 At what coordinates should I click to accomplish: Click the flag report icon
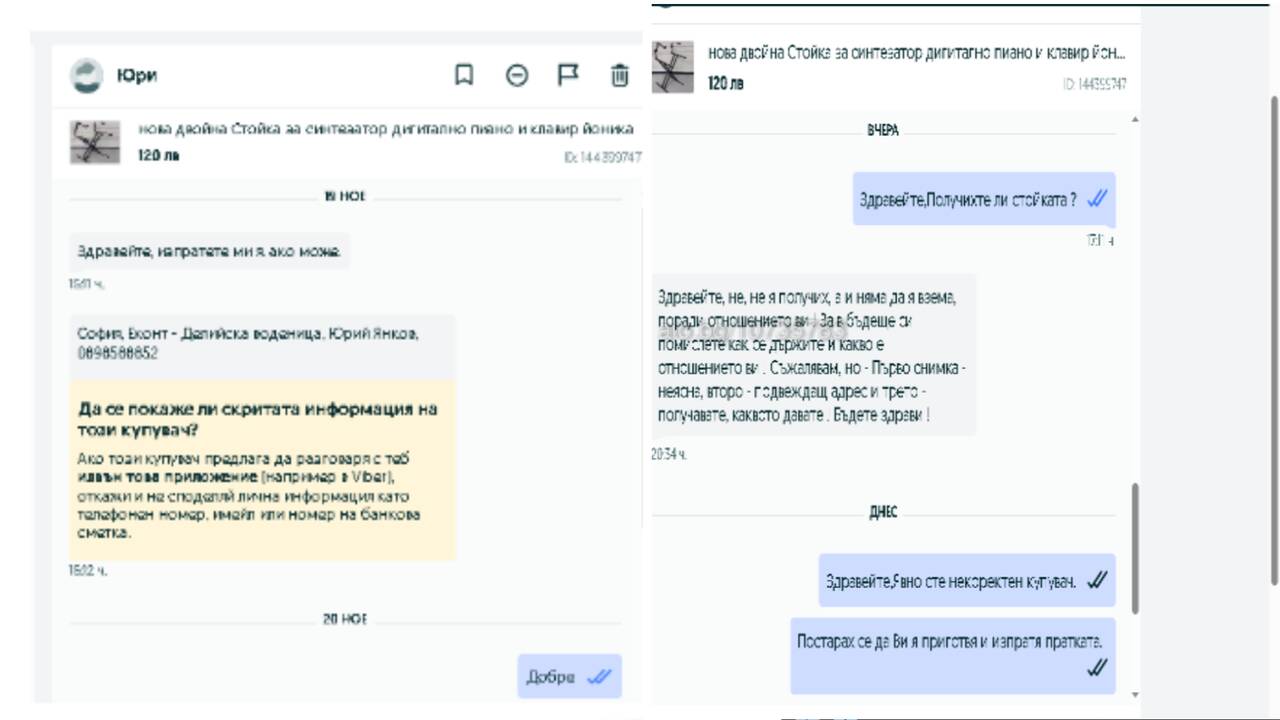[x=568, y=75]
